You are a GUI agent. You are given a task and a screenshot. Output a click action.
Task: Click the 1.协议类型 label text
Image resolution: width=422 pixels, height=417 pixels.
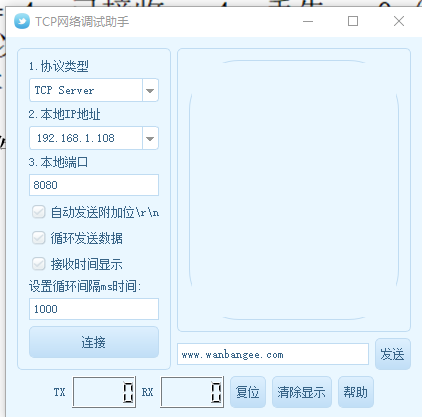(x=59, y=66)
